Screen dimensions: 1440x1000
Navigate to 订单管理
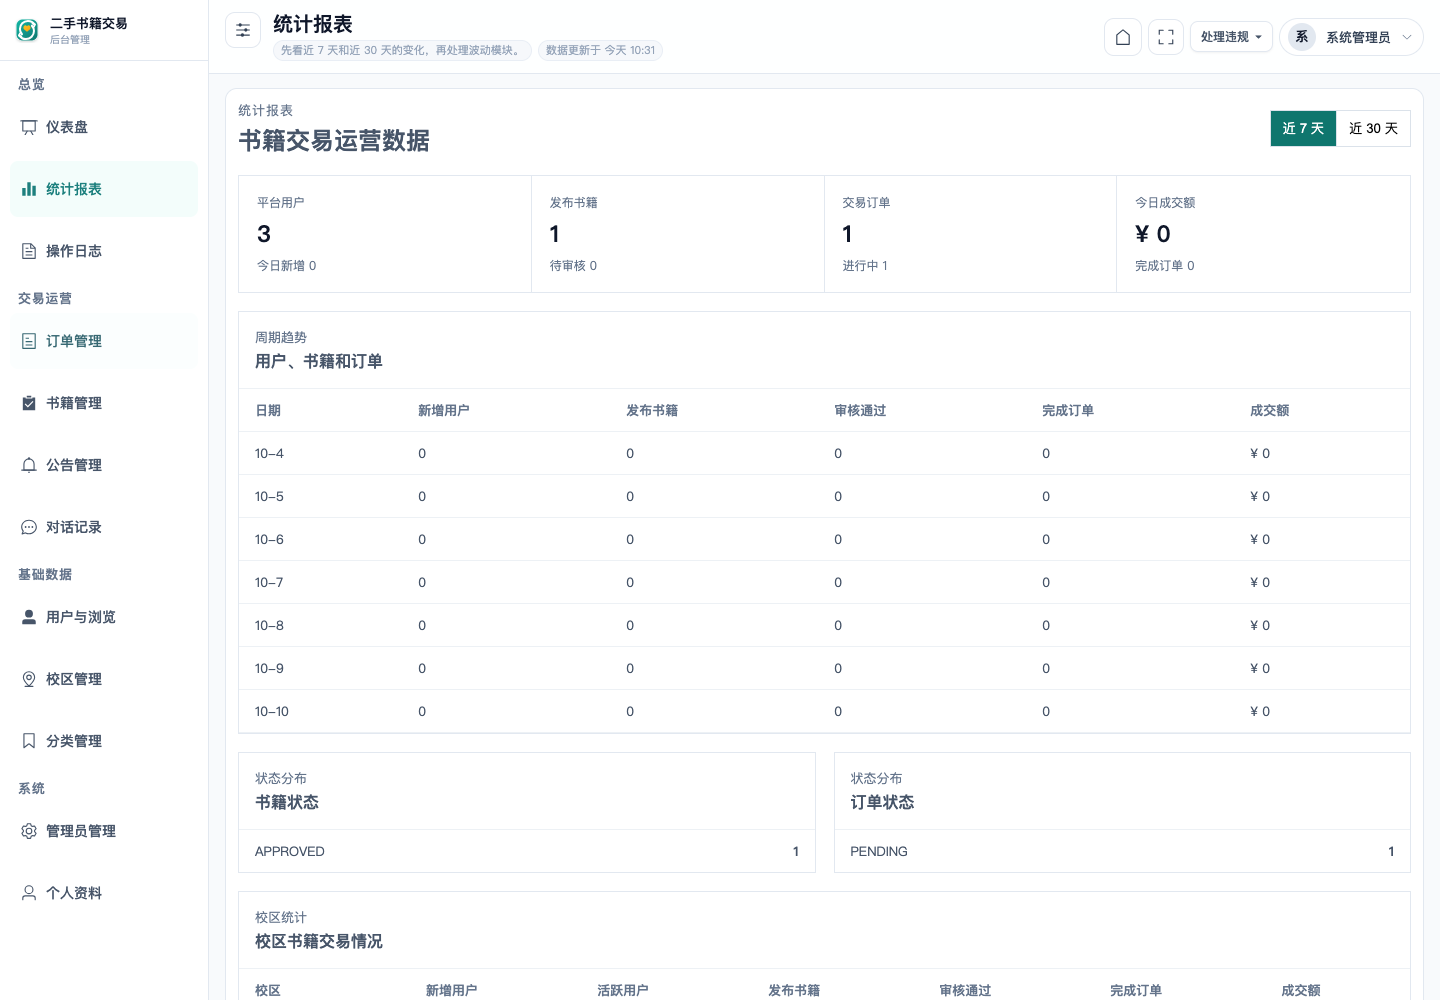104,341
